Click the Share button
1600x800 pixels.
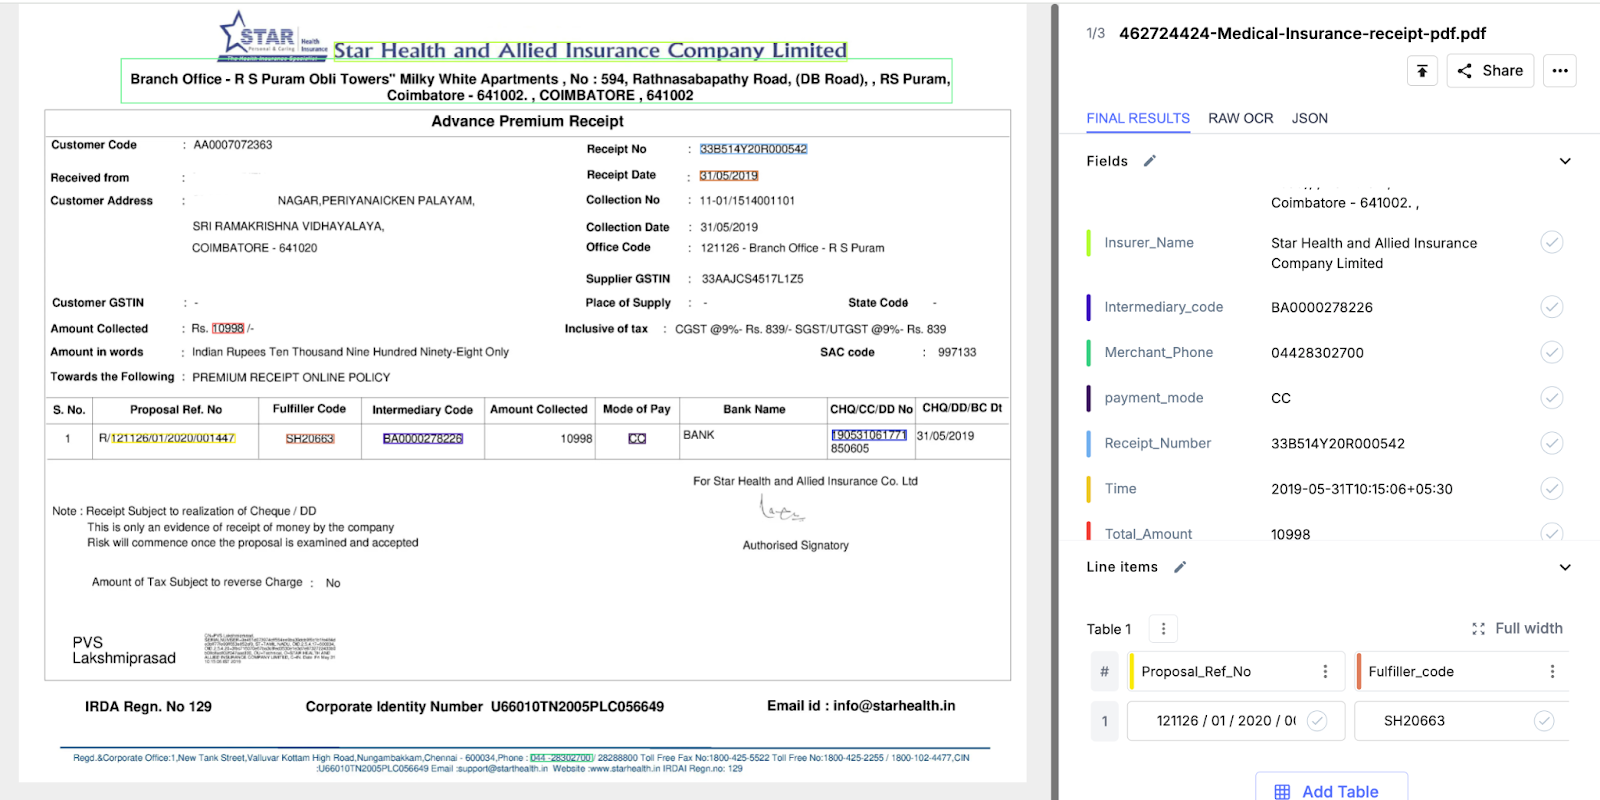tap(1490, 71)
